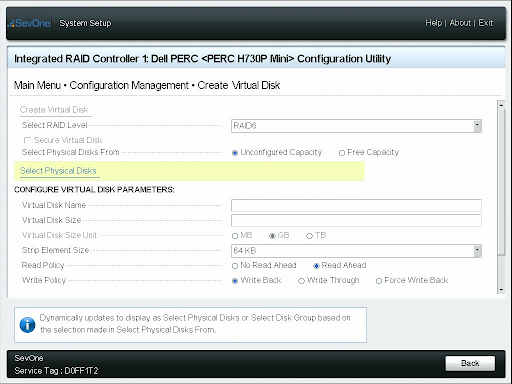Screen dimensions: 512x384
Task: Click the scrollbar up arrow
Action: (501, 105)
